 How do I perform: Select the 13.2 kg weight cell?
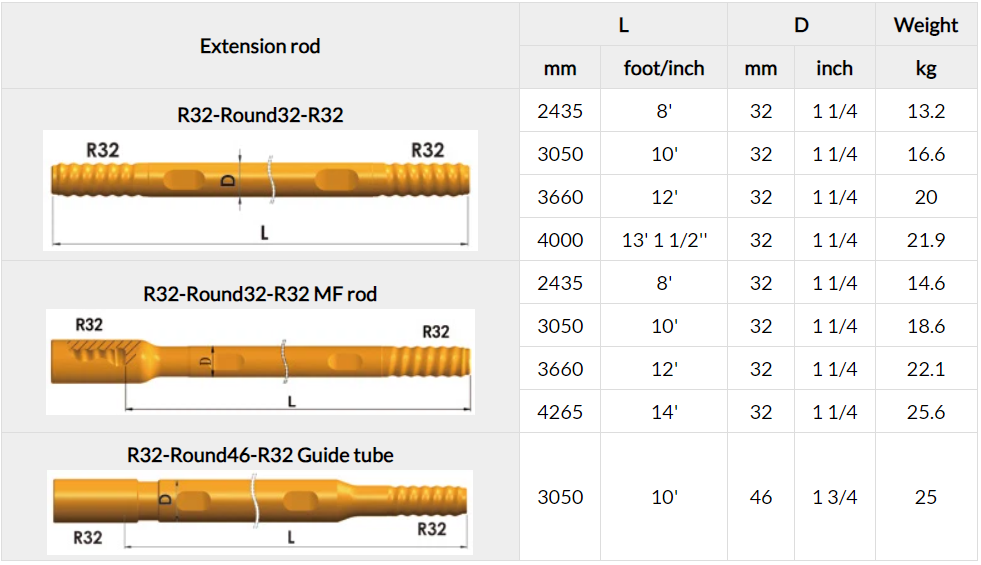click(926, 111)
